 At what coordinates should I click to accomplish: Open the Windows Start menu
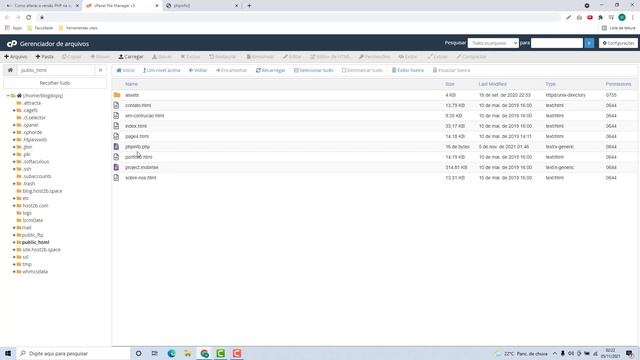(8, 353)
